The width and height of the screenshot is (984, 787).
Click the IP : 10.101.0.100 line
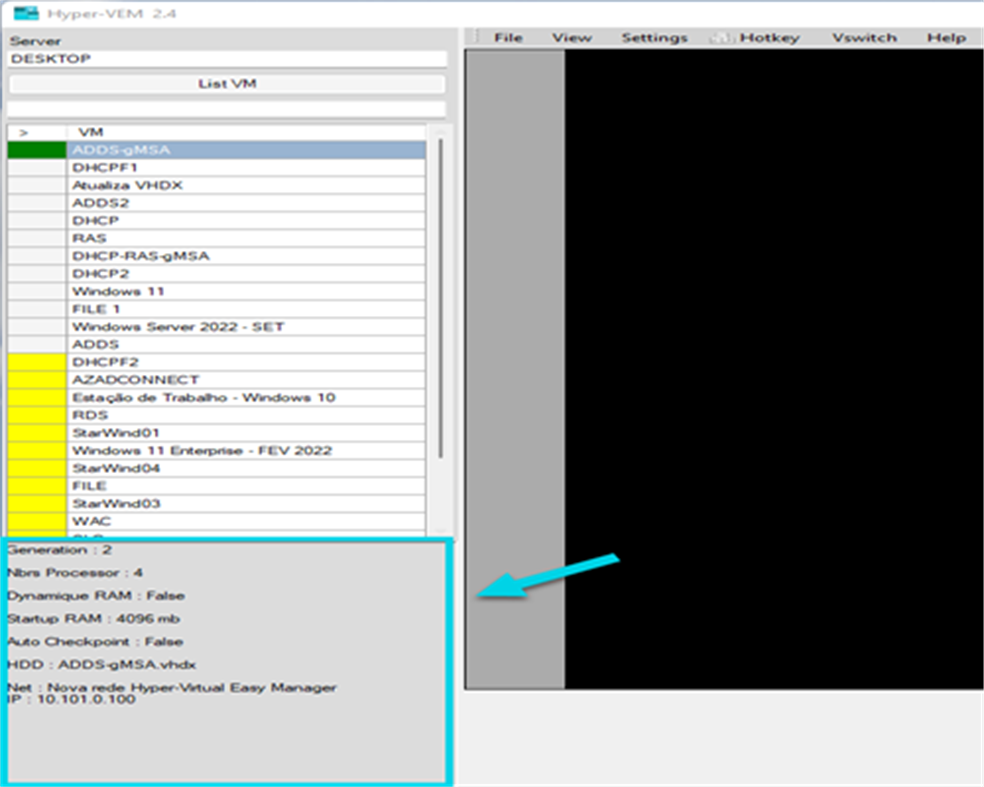(72, 699)
